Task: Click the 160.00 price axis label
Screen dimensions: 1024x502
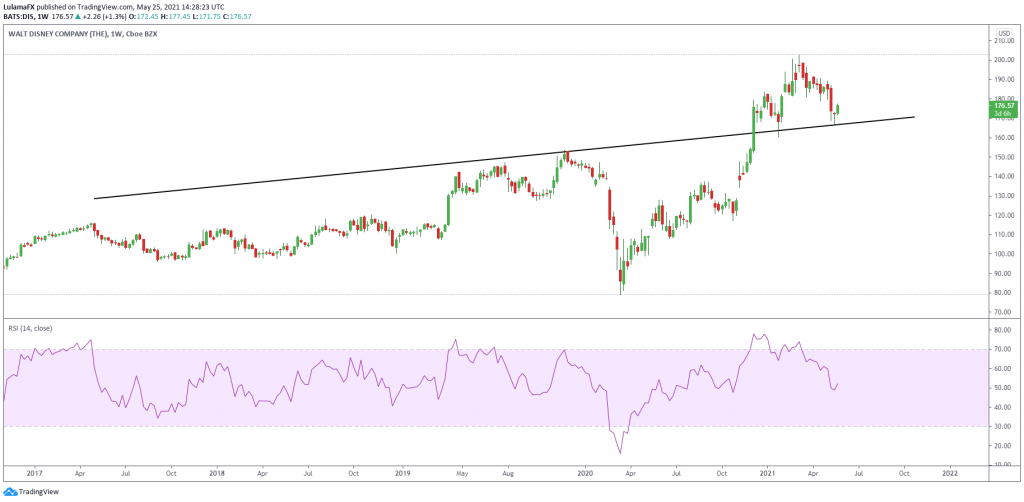Action: point(1002,138)
